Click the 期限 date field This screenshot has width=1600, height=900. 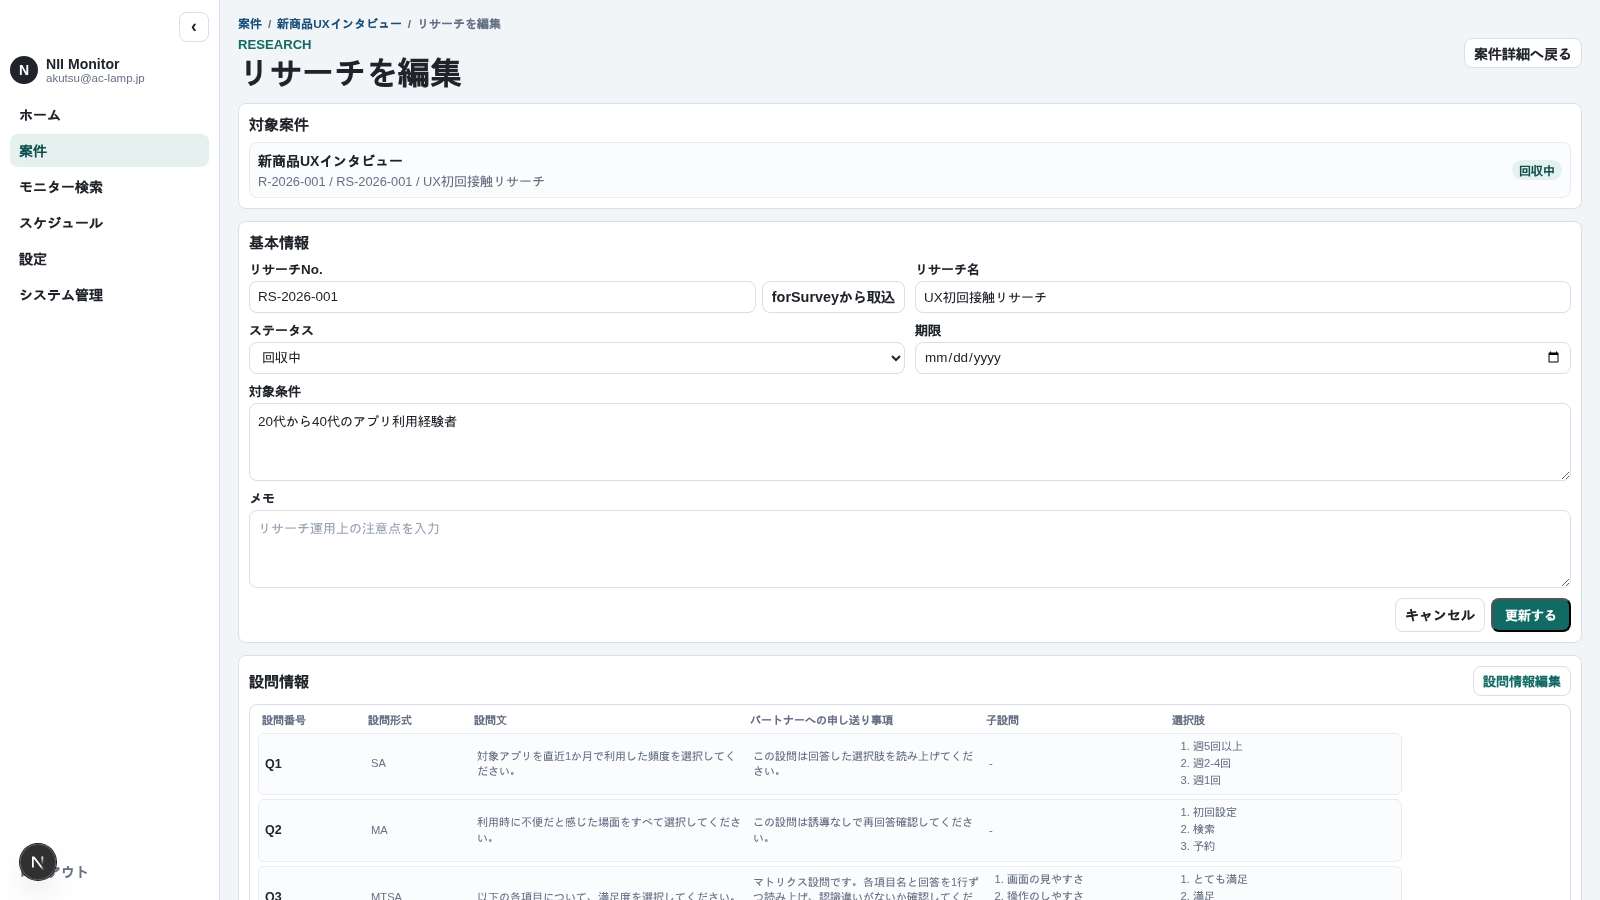(1242, 358)
